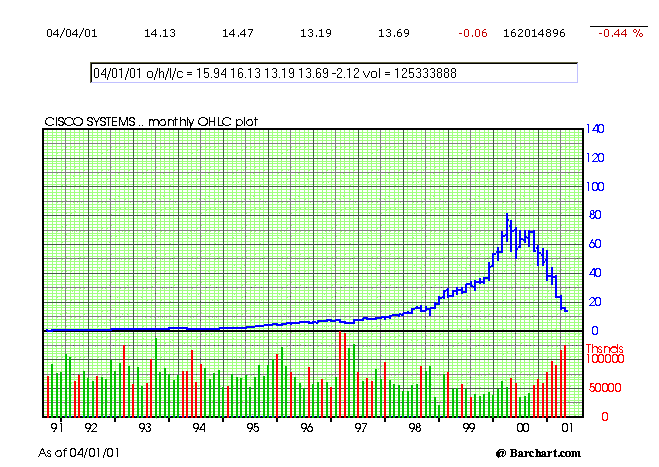Click the year label 91 on the time axis
The image size is (659, 467).
tap(57, 428)
